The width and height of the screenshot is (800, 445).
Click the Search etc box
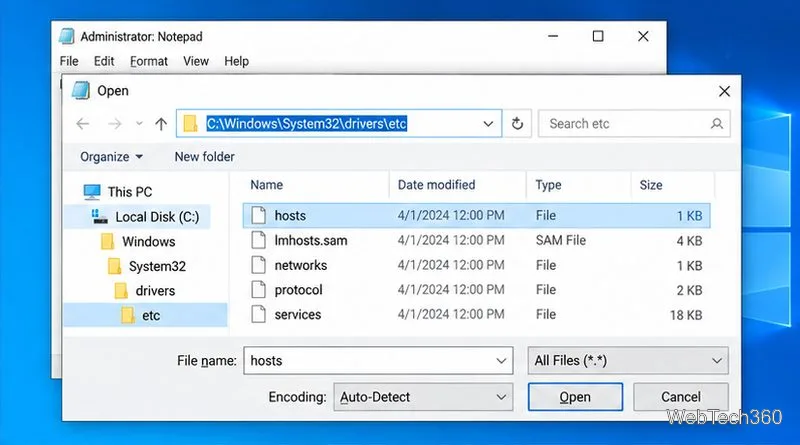coord(634,123)
